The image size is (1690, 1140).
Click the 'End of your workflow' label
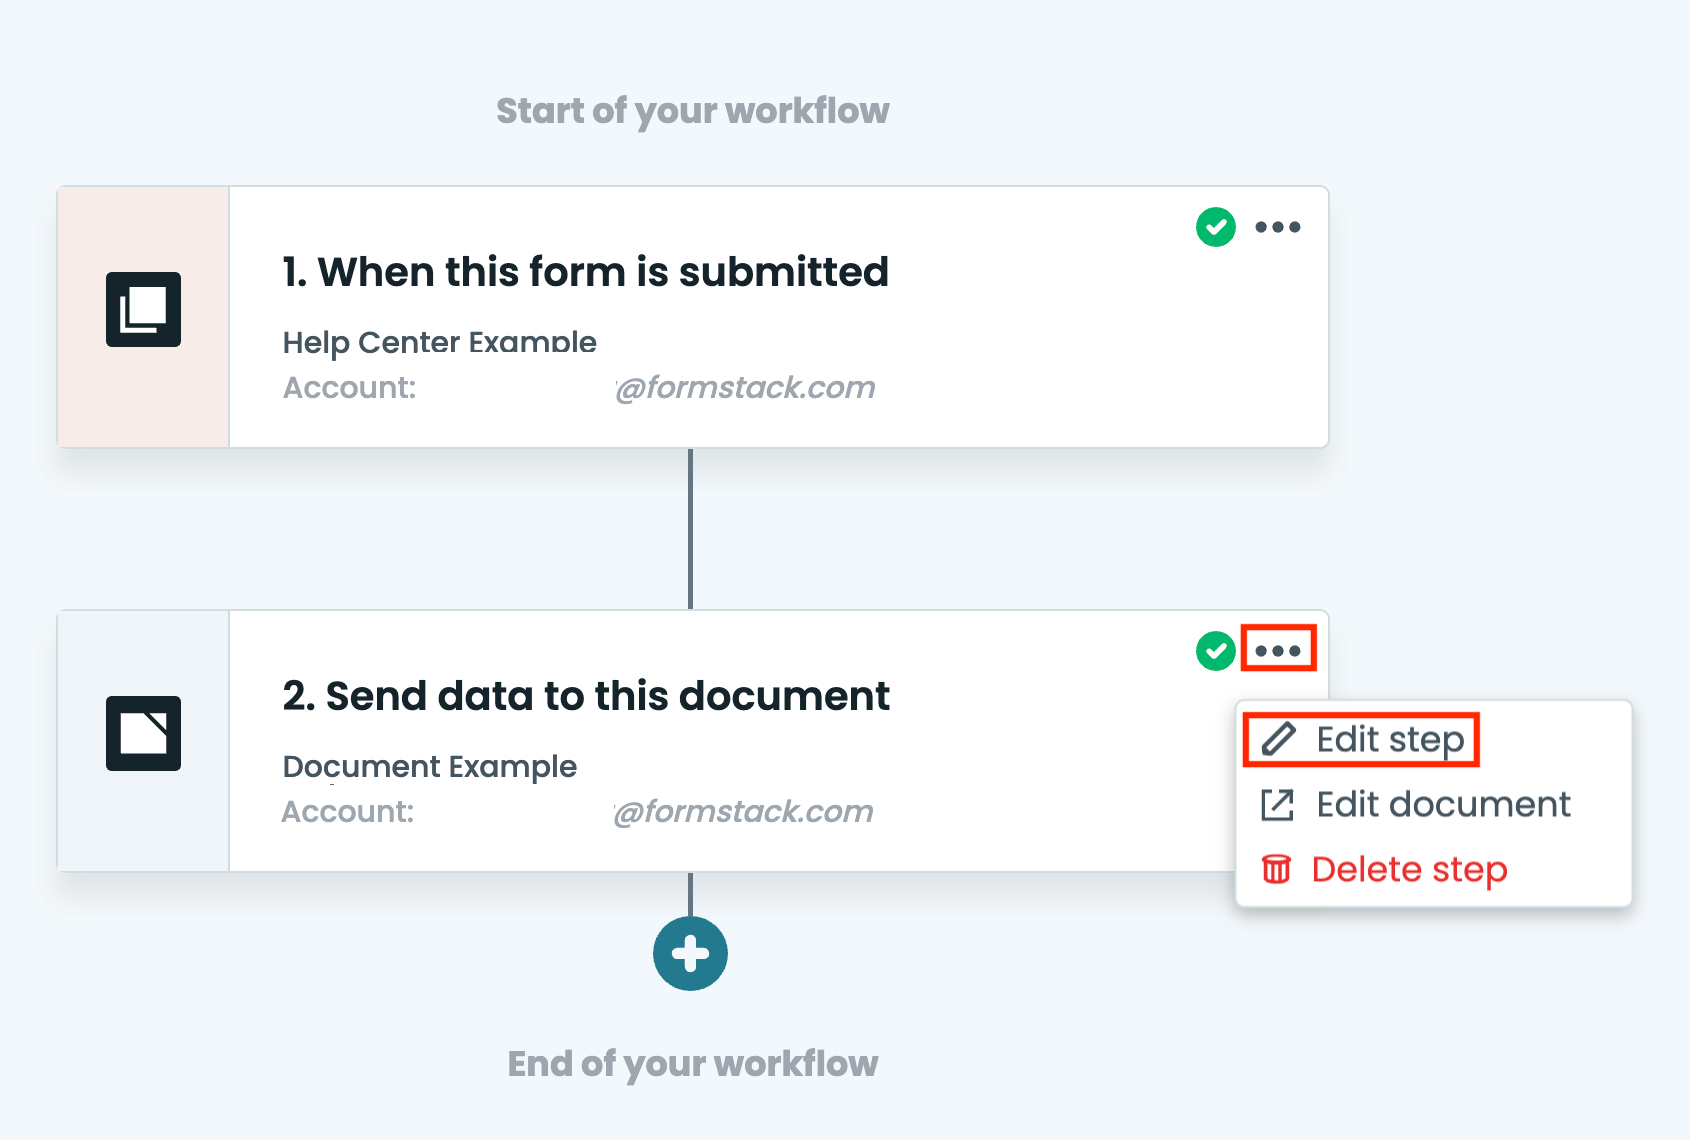coord(693,1064)
